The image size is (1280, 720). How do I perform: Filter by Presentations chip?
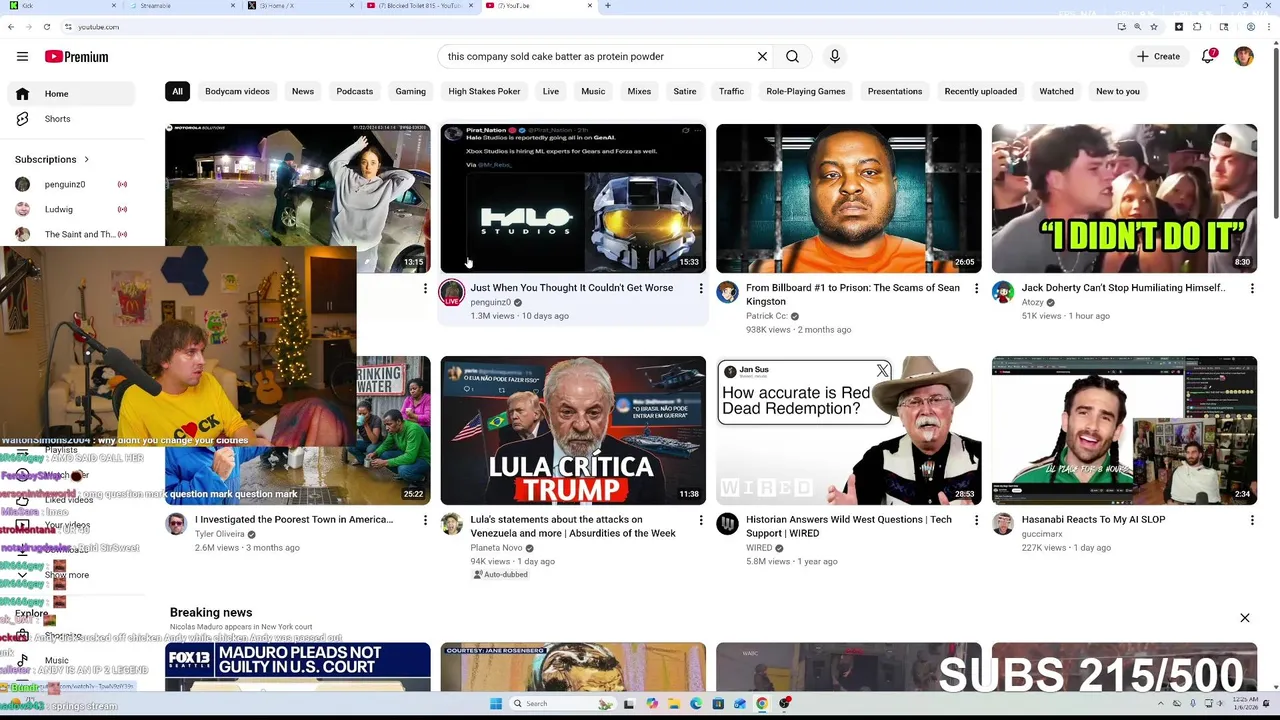(x=895, y=92)
